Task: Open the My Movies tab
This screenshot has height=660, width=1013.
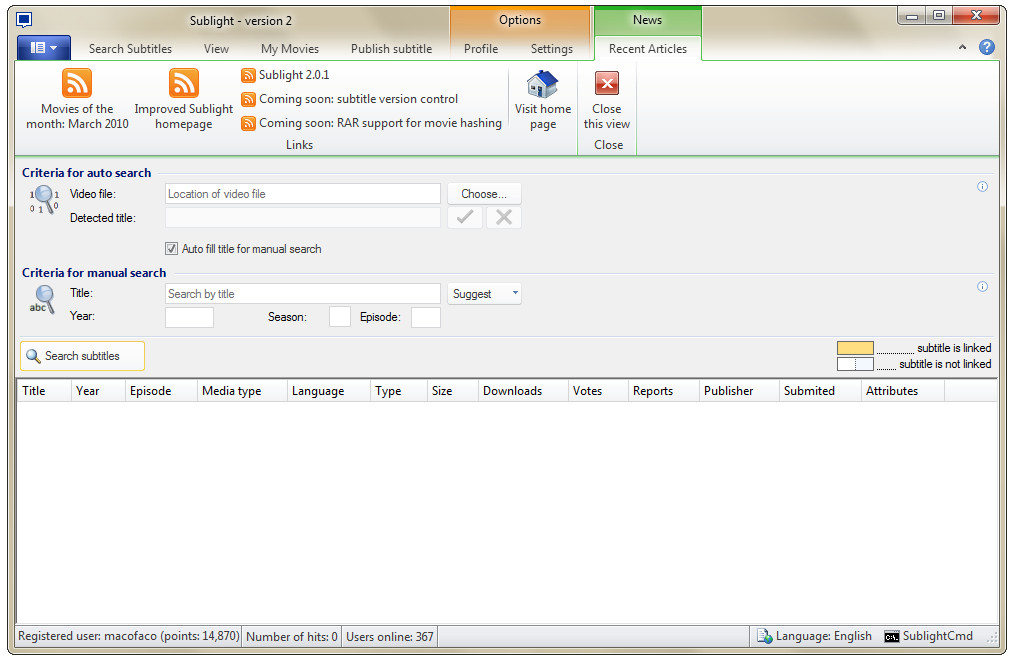Action: [x=290, y=48]
